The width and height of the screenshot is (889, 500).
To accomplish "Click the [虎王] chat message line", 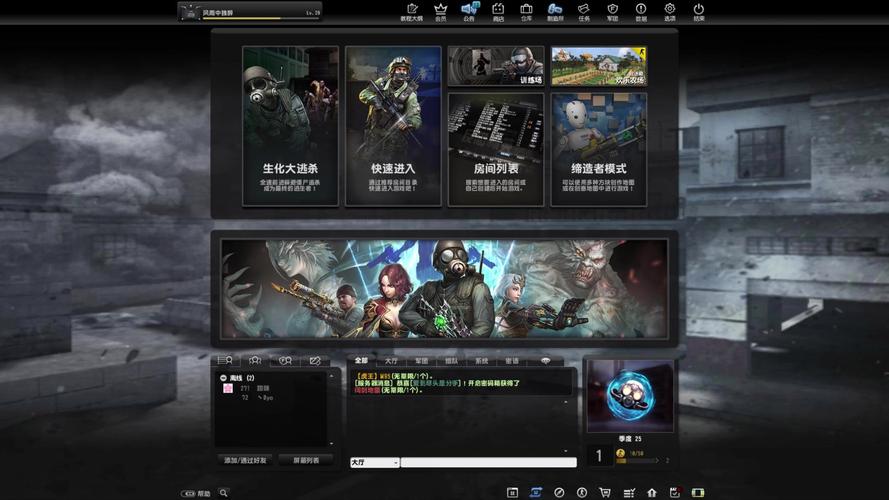I will (x=394, y=376).
